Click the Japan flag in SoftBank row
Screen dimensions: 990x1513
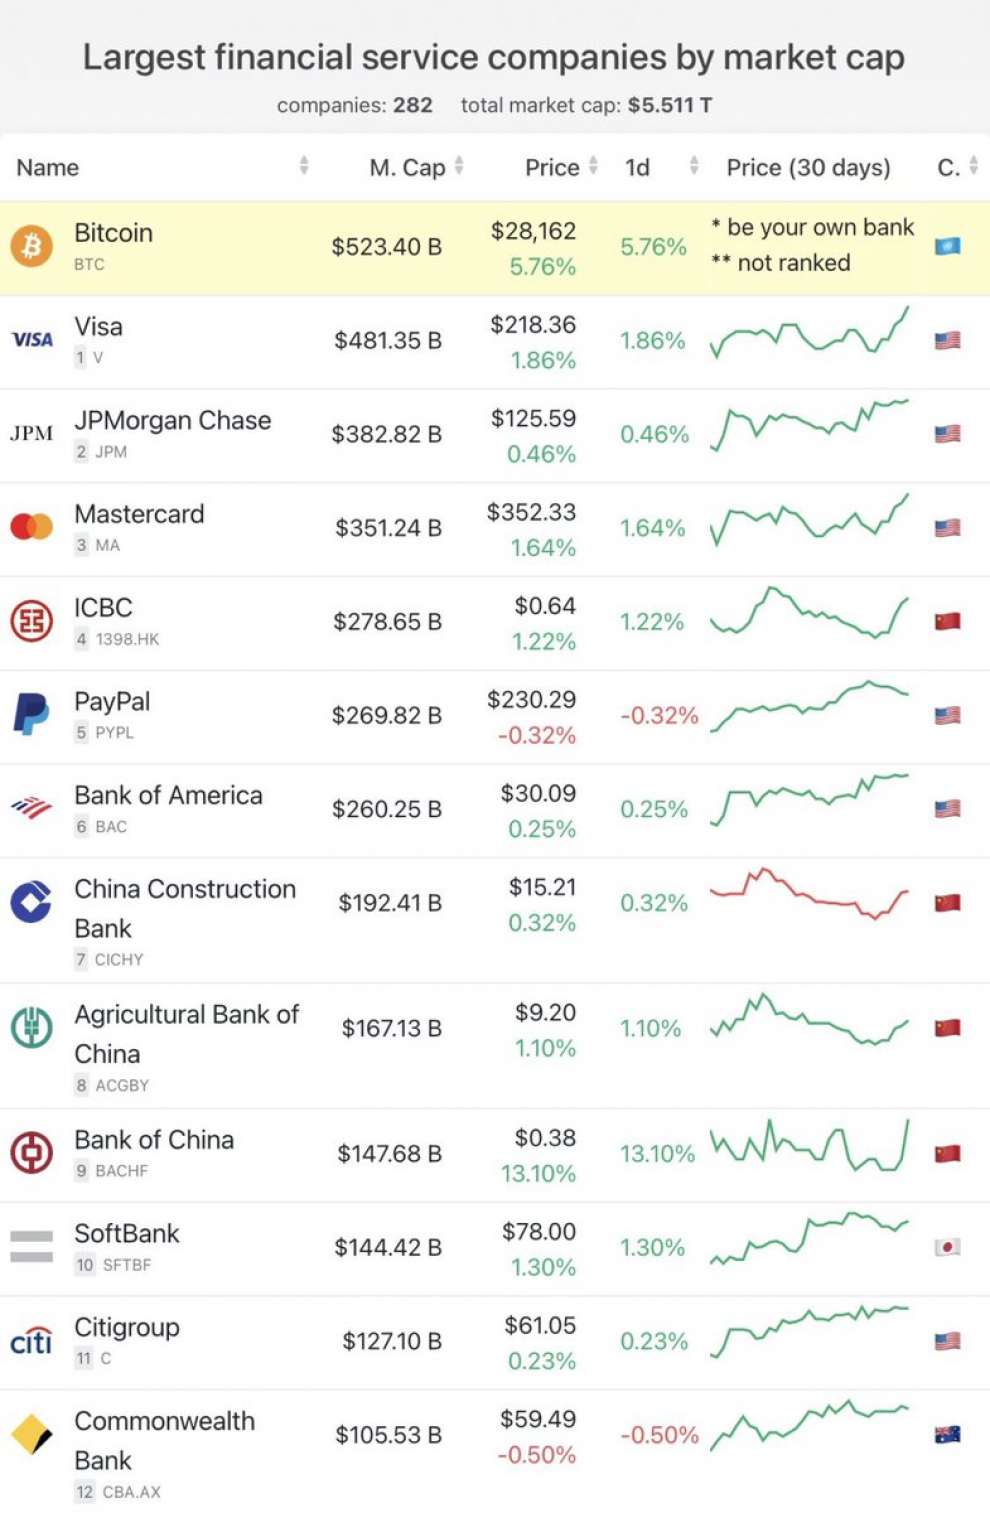(x=947, y=1247)
